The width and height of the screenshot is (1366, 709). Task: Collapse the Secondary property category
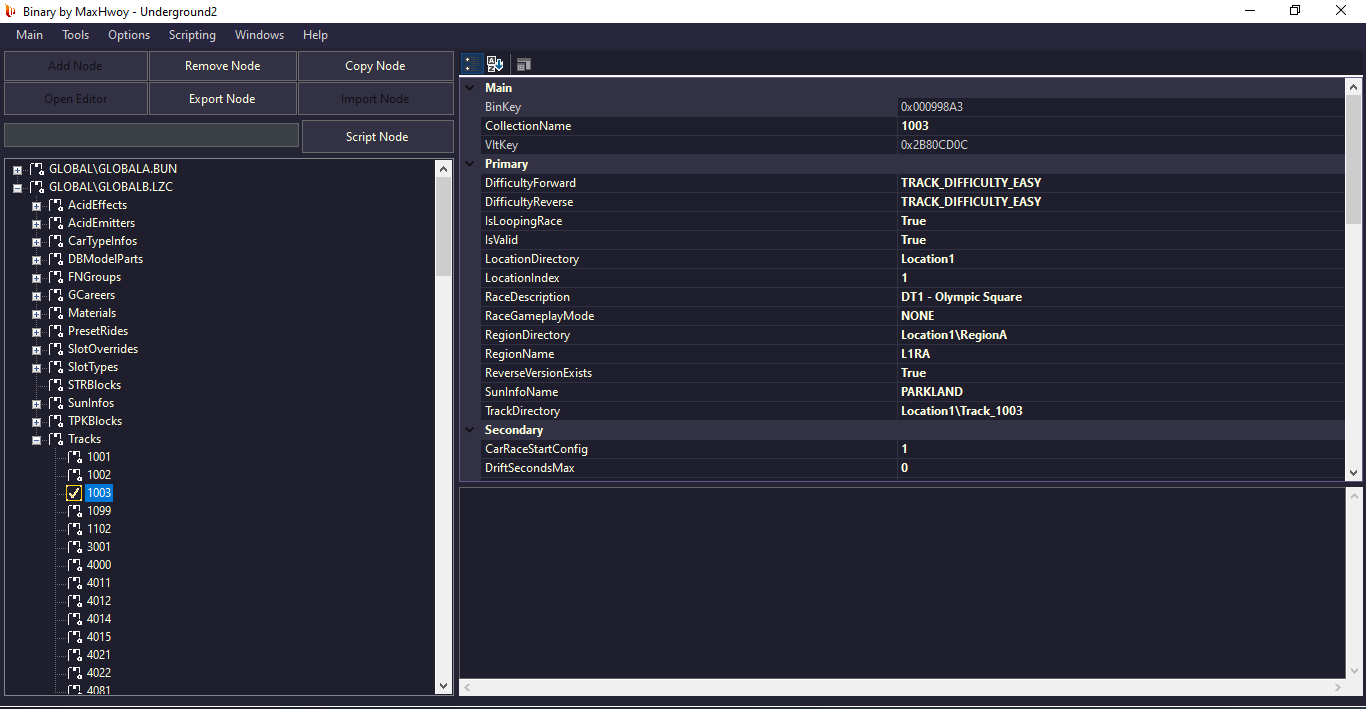[x=470, y=430]
